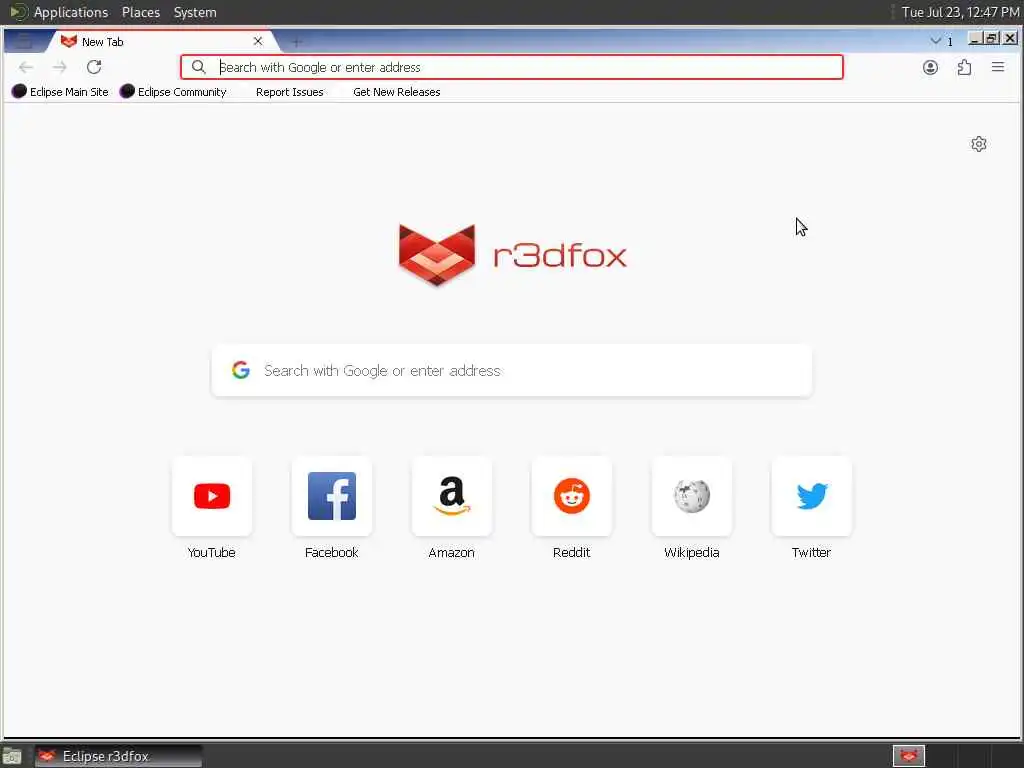
Task: Select the New Tab tab
Action: [163, 41]
